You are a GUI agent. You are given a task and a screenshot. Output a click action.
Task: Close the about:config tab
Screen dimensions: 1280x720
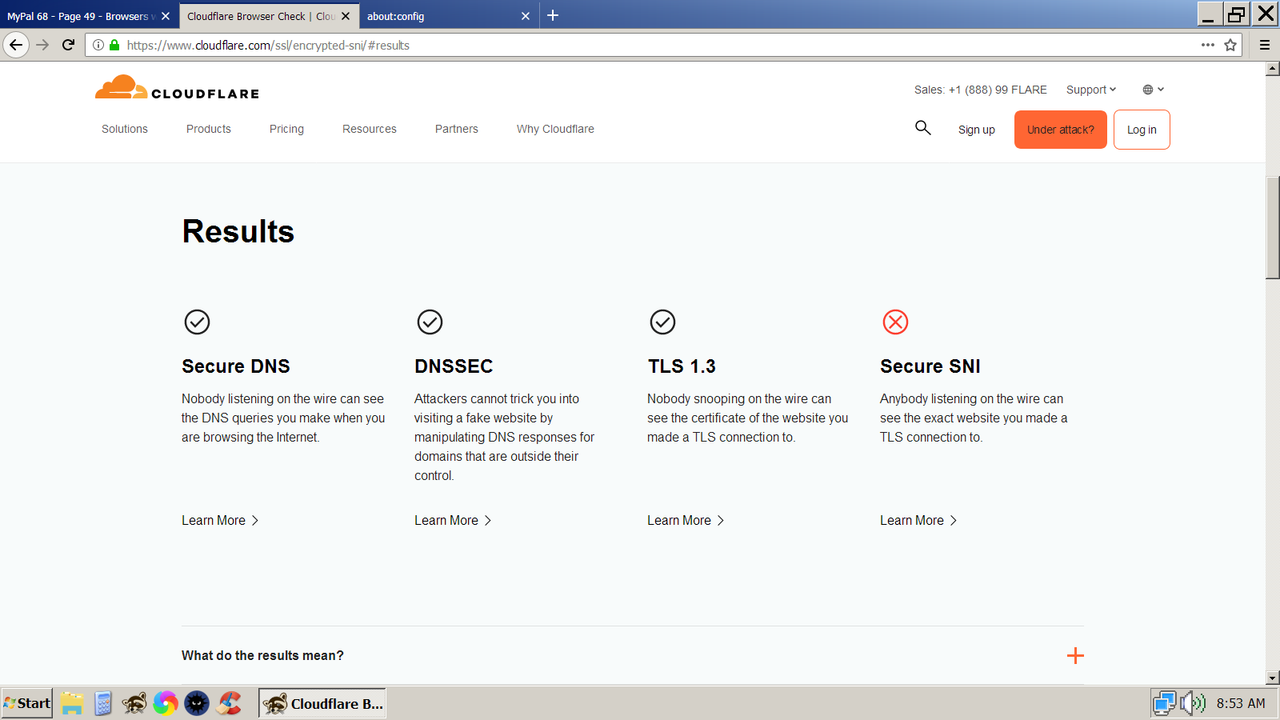click(526, 16)
